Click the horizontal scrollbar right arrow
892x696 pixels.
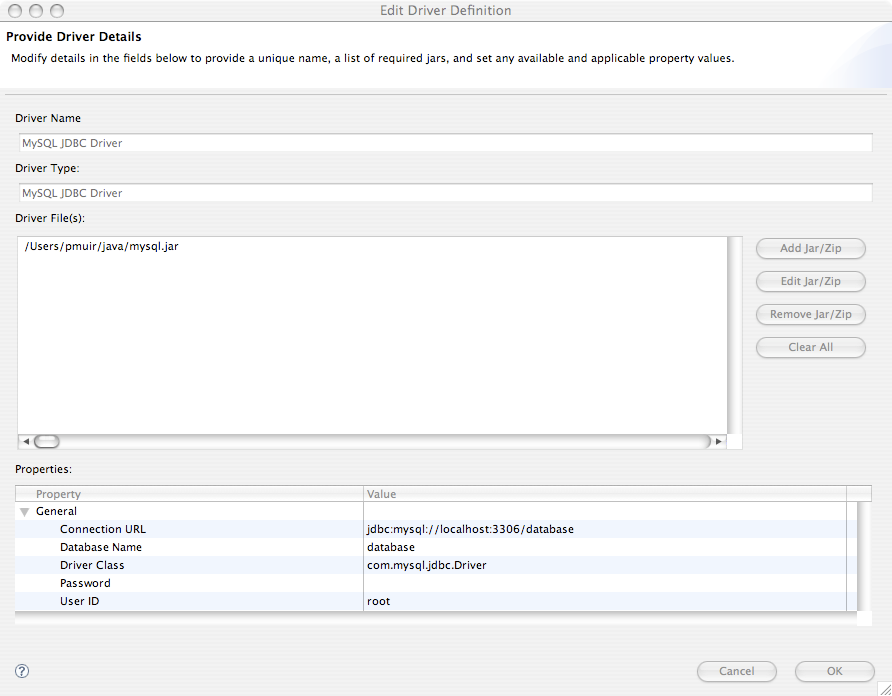(718, 441)
